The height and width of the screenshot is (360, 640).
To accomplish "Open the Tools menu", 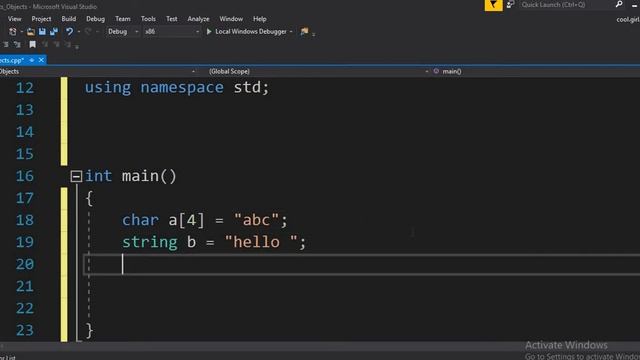I will (148, 19).
